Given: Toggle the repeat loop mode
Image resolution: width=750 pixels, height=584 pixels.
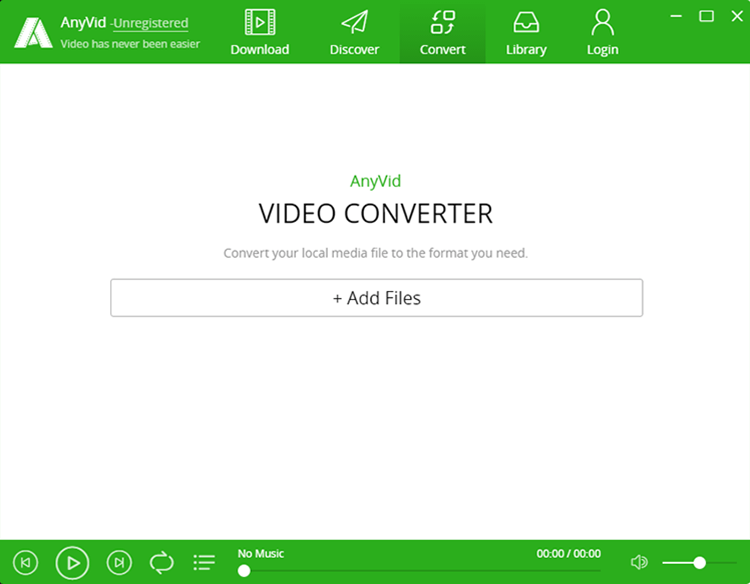Looking at the screenshot, I should coord(162,562).
